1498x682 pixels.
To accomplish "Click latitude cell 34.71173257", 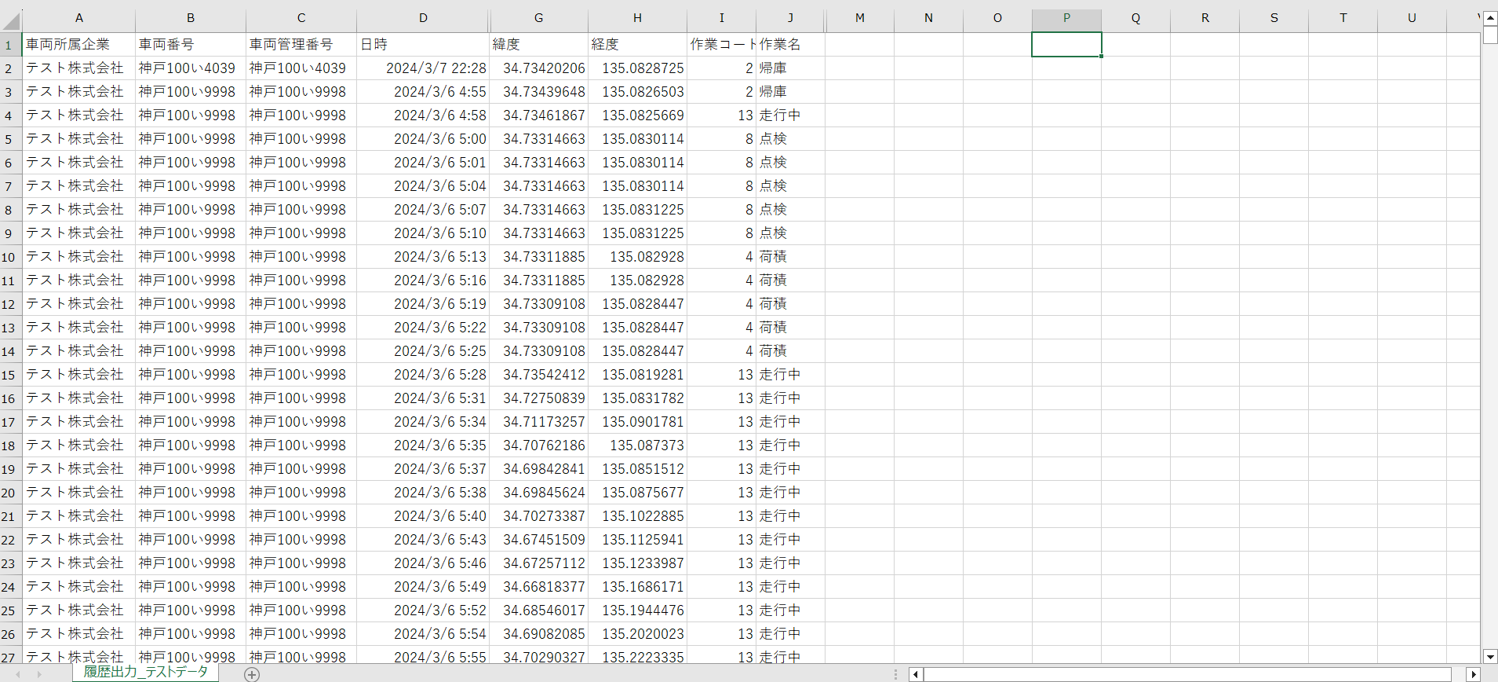I will coord(539,422).
